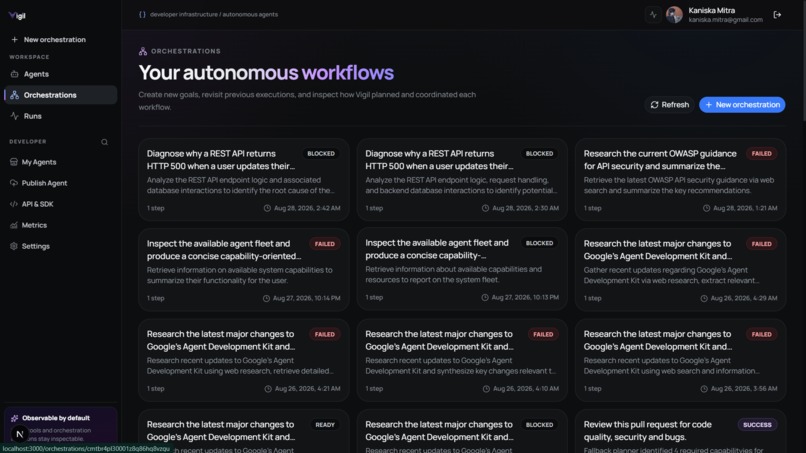This screenshot has width=806, height=453.
Task: Click the kaniska.mitra@gmail.com account email
Action: [x=725, y=20]
